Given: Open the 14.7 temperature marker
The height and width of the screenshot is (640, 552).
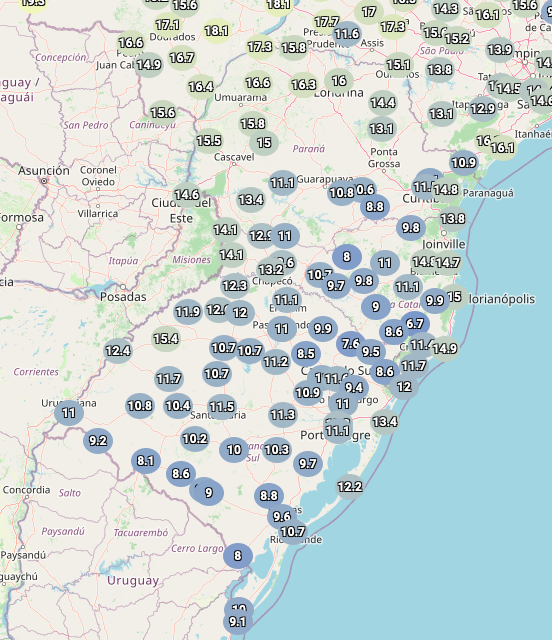Looking at the screenshot, I should click(x=447, y=262).
